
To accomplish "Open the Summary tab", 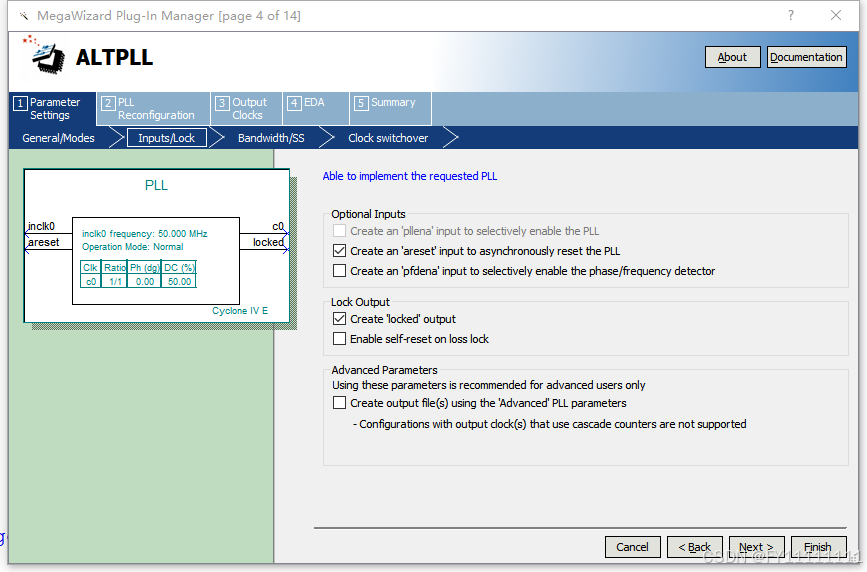I will pyautogui.click(x=390, y=108).
